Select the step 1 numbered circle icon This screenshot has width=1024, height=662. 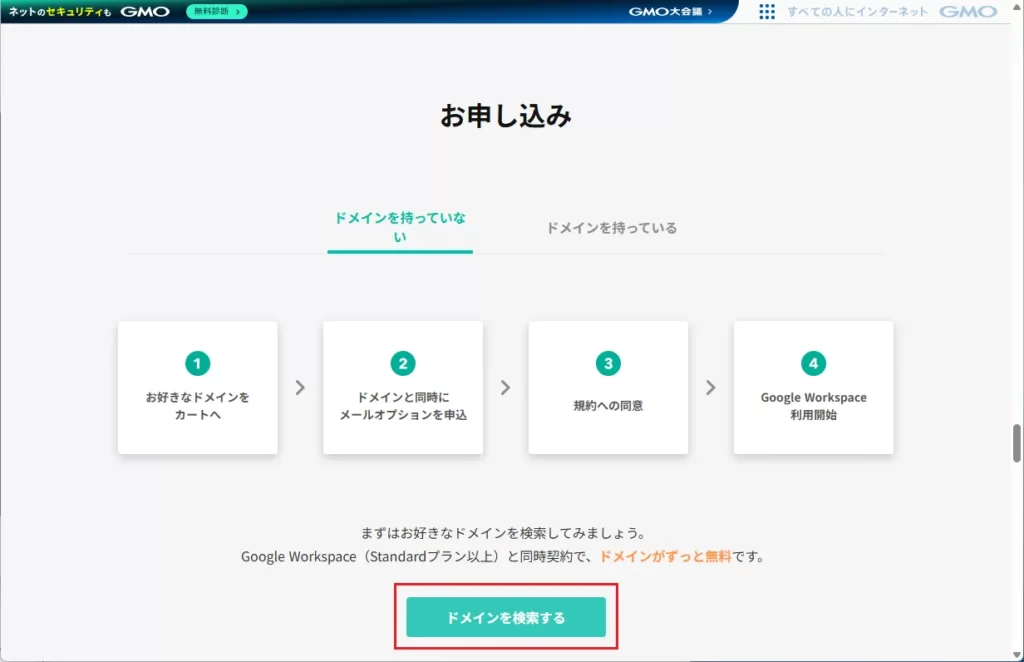(197, 362)
